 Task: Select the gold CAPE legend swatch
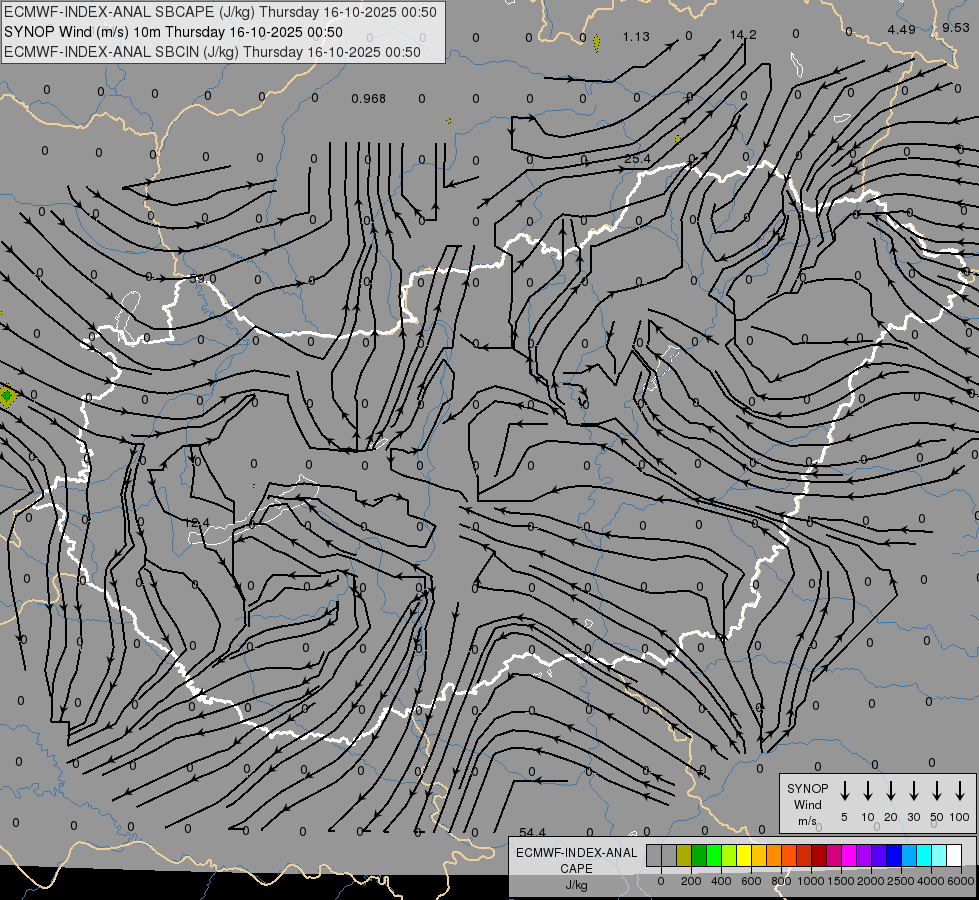pos(759,855)
